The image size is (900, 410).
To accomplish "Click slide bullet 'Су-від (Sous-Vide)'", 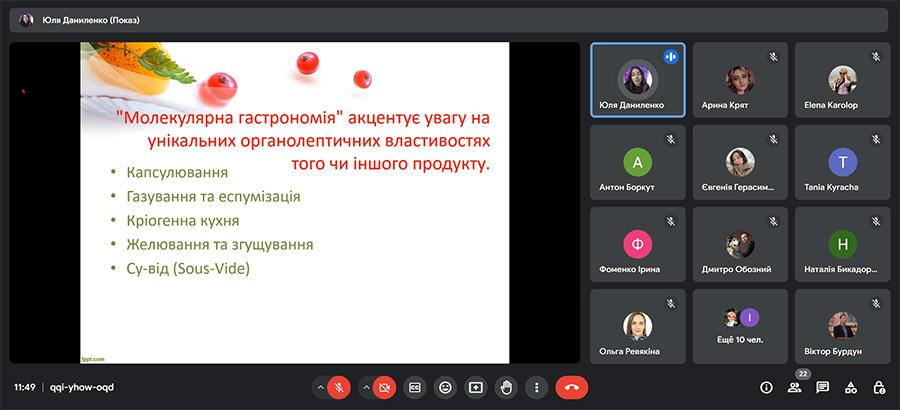I will 188,269.
